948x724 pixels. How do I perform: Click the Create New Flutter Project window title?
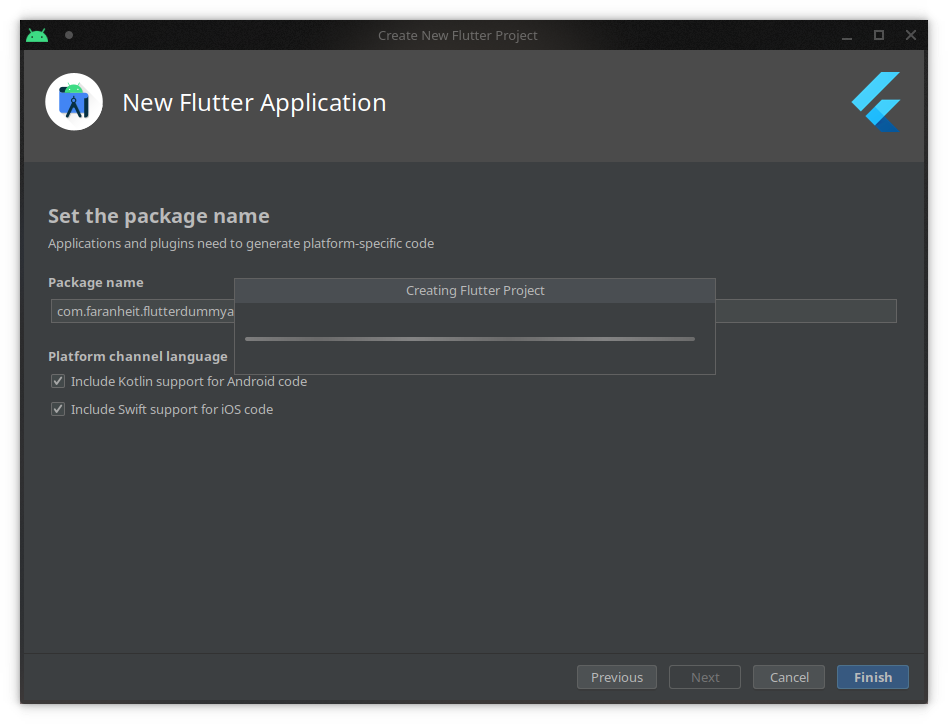458,36
